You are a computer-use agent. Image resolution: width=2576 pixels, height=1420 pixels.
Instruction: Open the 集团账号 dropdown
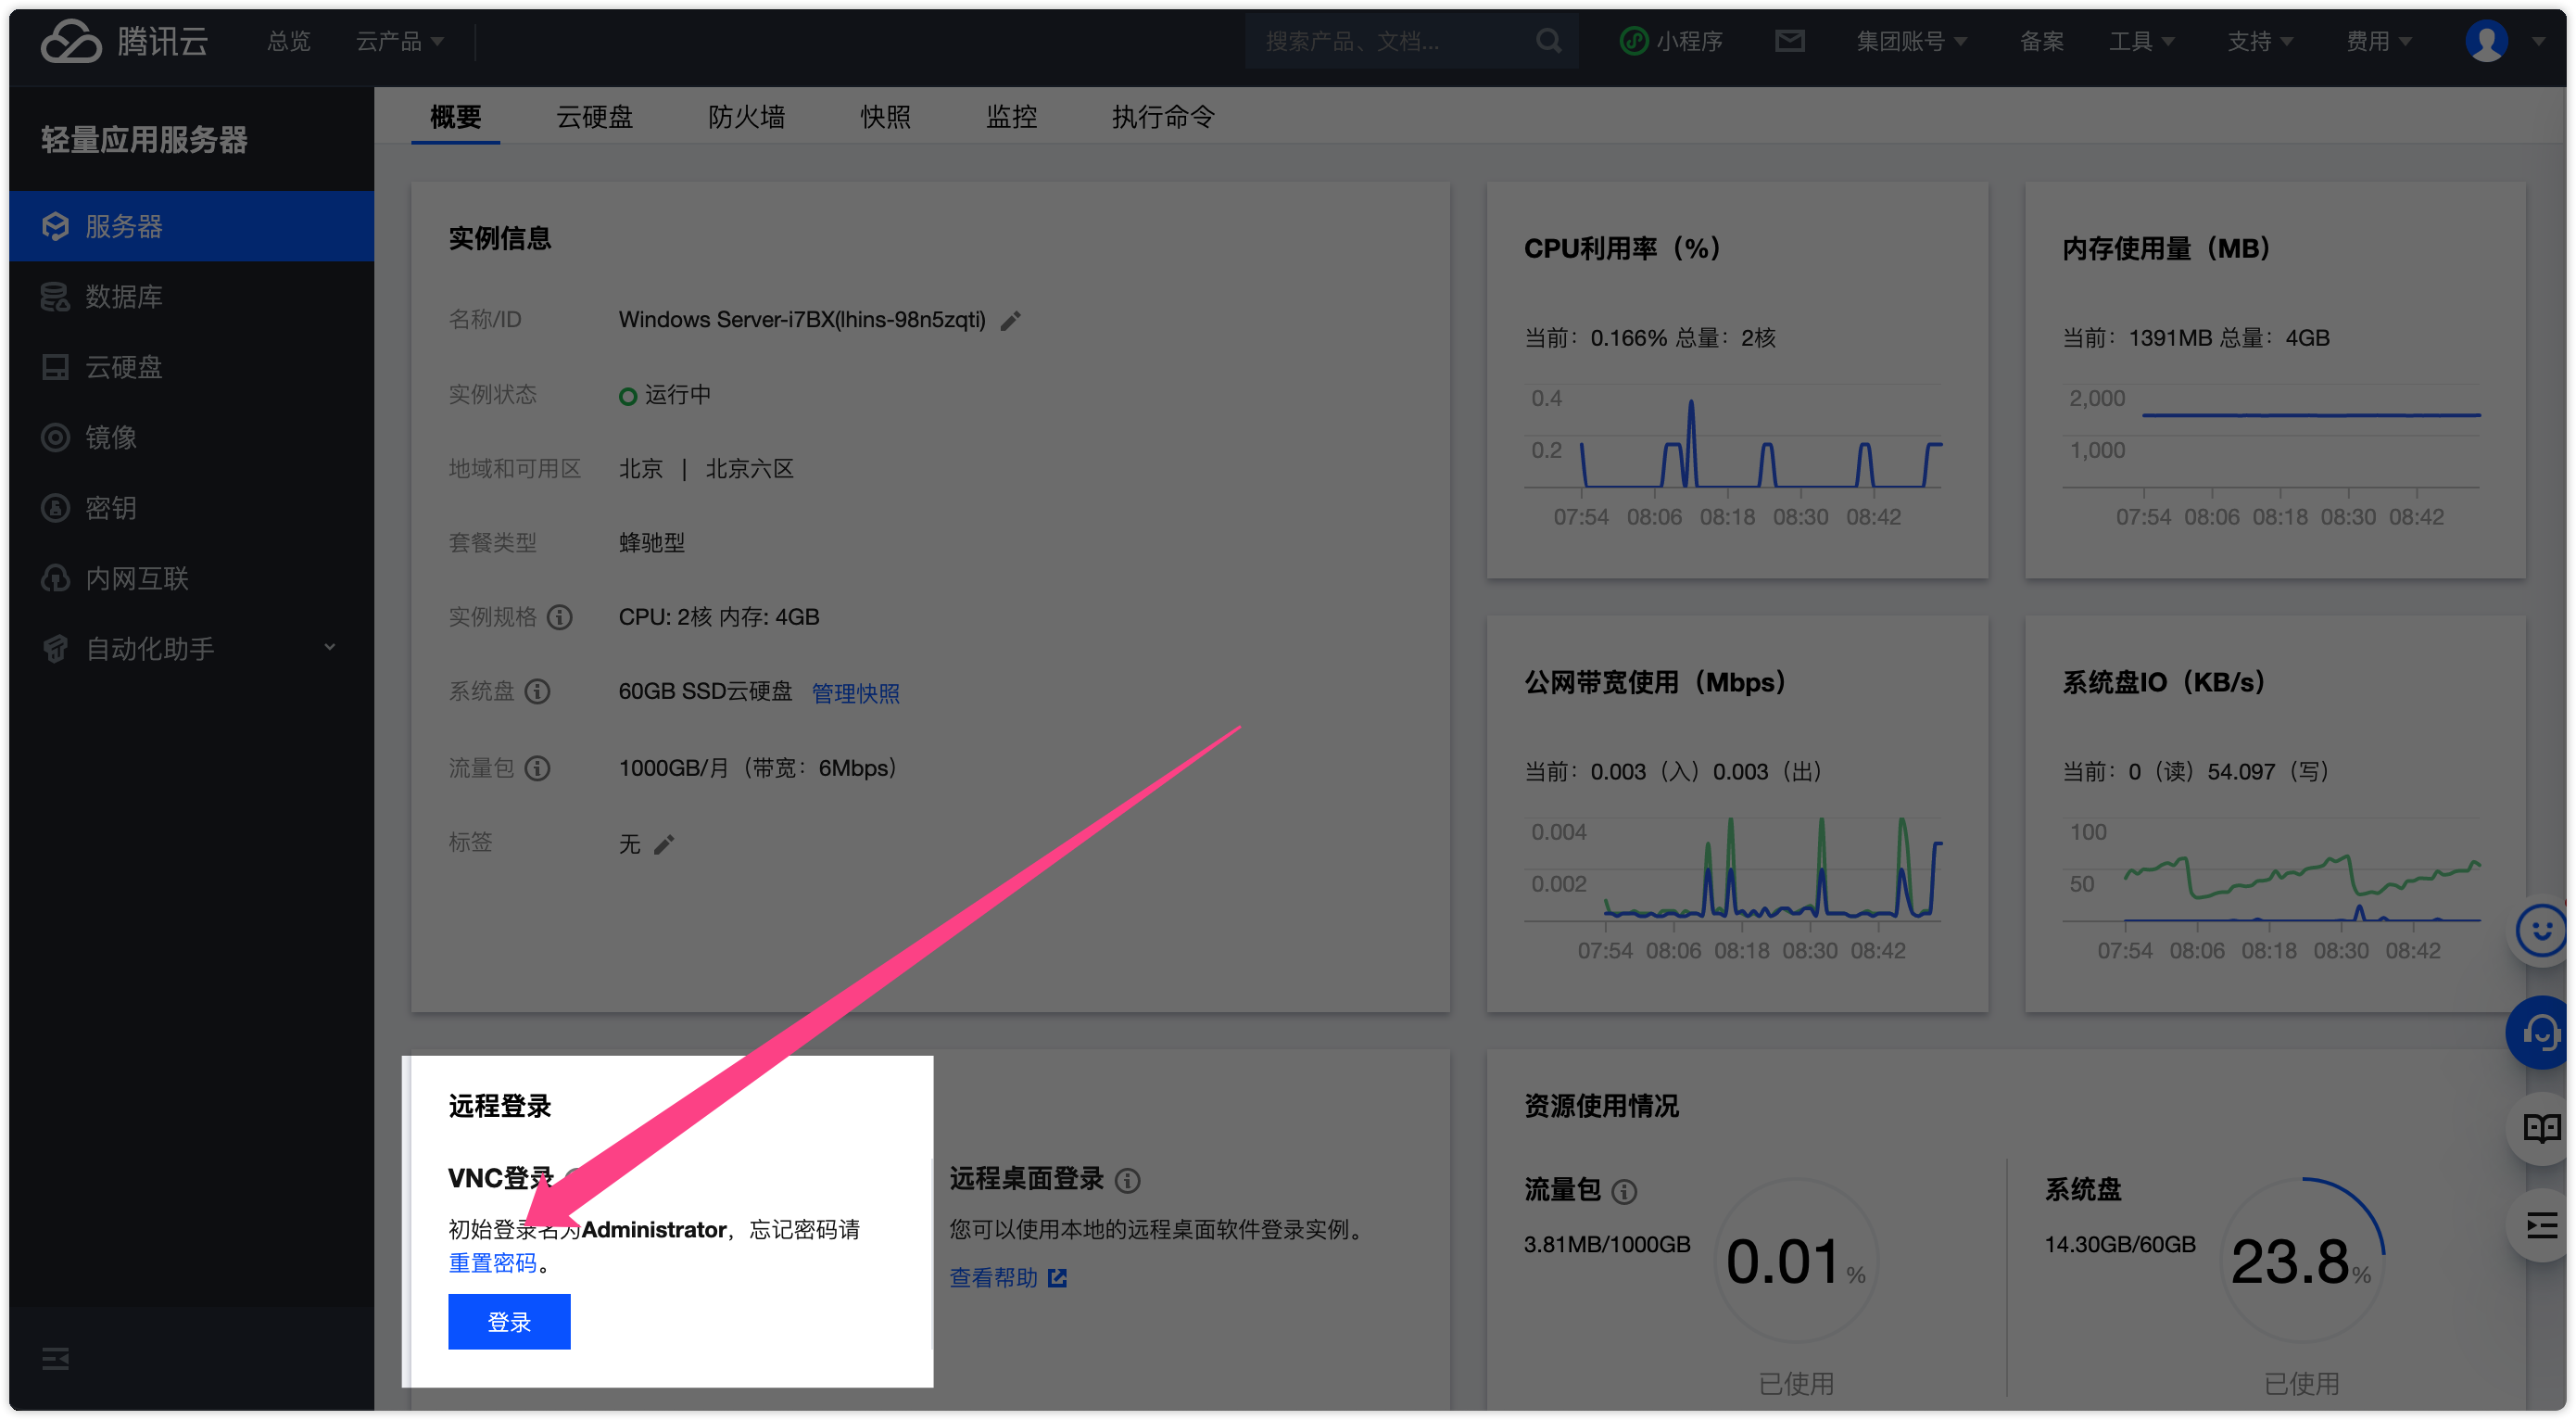click(1911, 41)
